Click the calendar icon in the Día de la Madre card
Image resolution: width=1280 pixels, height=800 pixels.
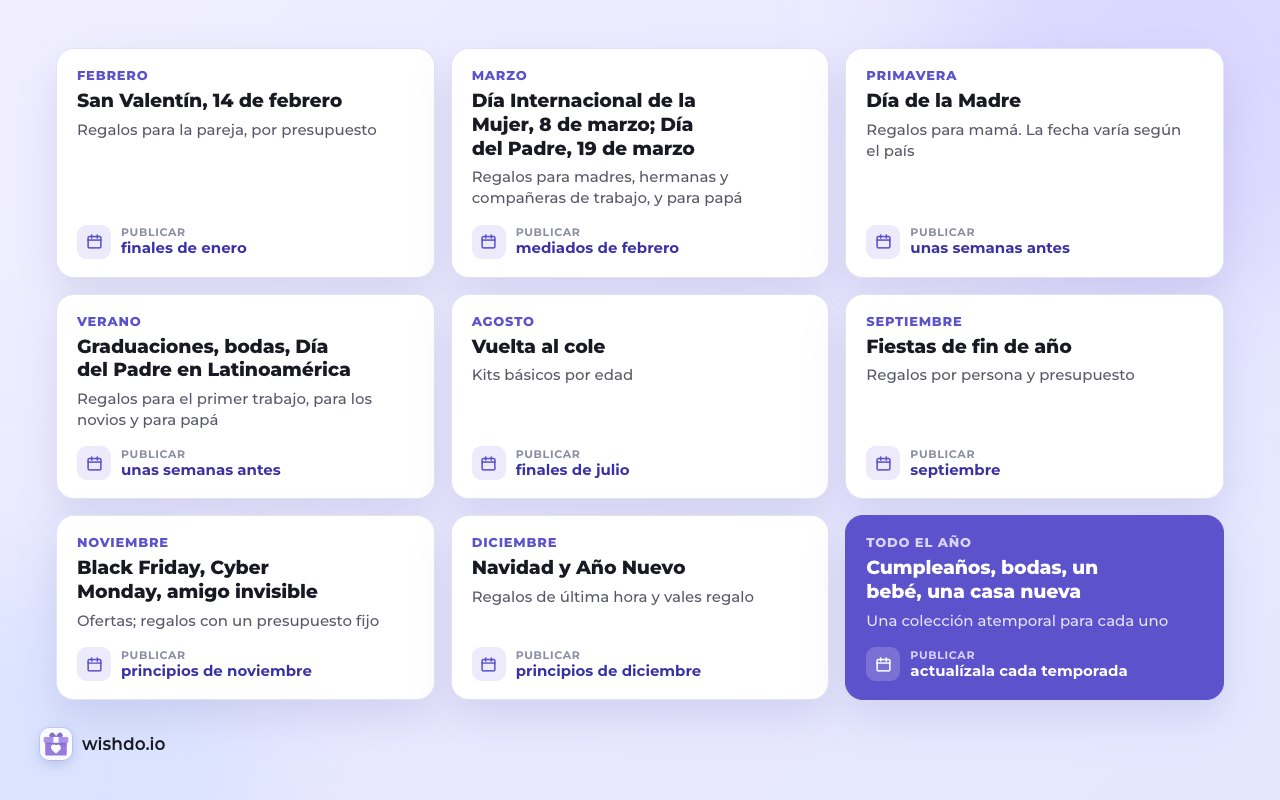883,241
